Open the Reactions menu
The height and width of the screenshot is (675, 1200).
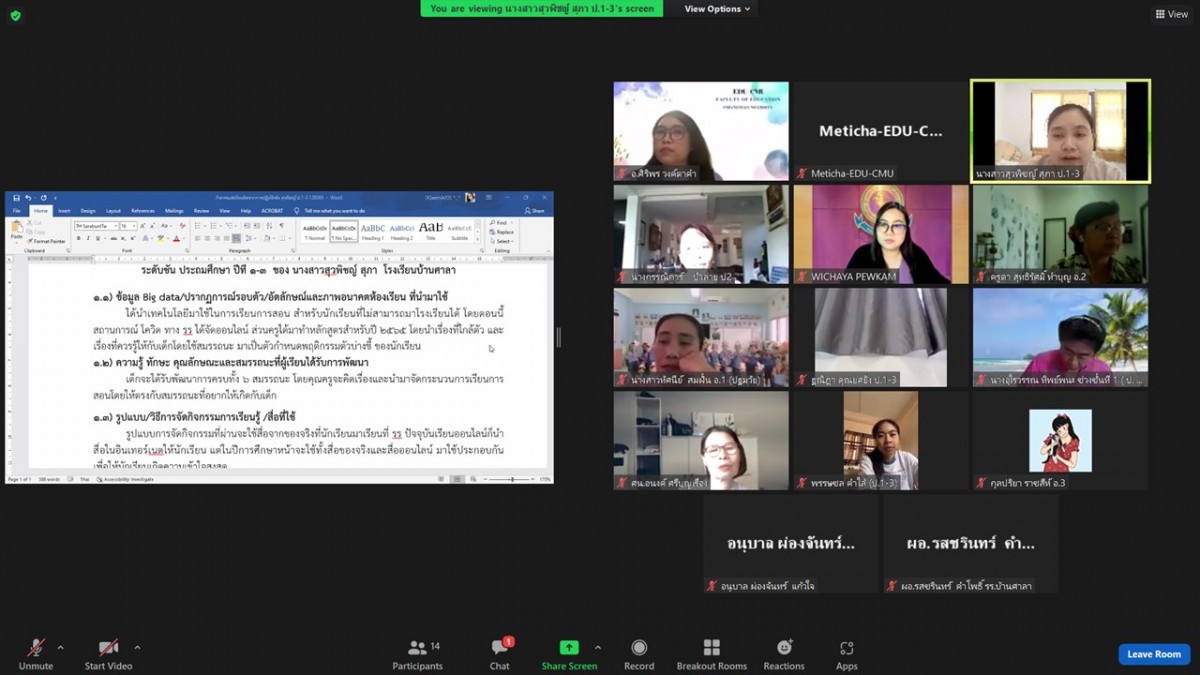[784, 654]
